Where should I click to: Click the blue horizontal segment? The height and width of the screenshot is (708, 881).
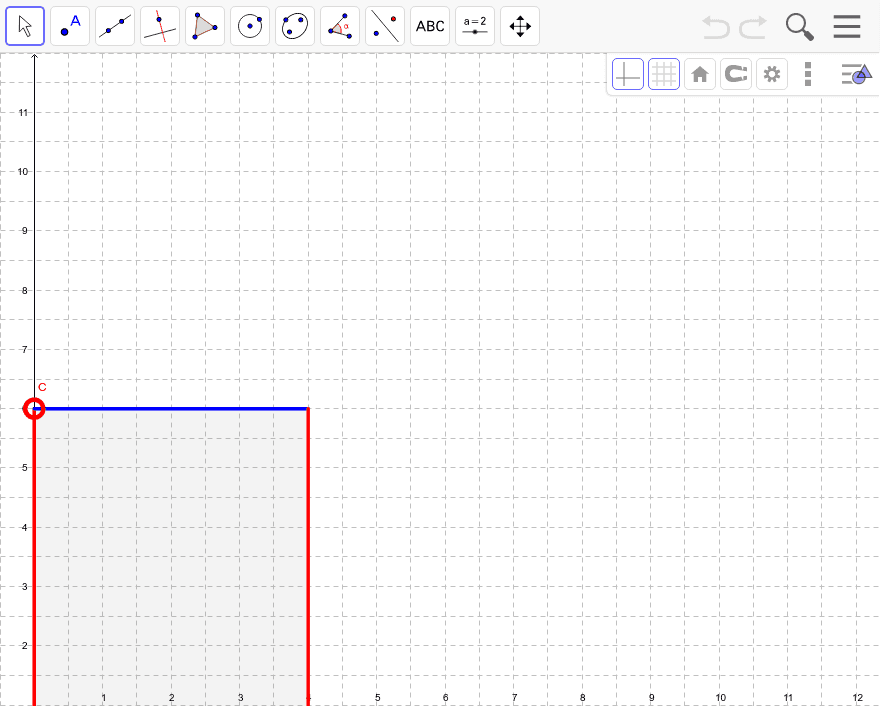pyautogui.click(x=171, y=409)
